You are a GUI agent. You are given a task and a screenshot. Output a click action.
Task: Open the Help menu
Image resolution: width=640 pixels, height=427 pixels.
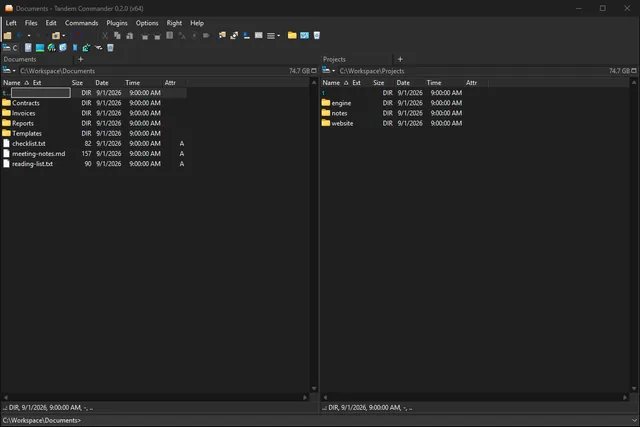coord(197,23)
